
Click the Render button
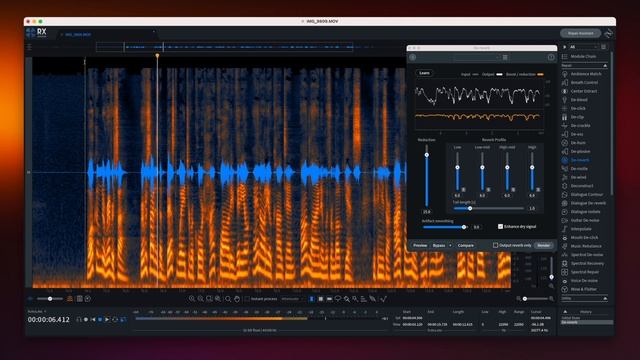tap(543, 245)
